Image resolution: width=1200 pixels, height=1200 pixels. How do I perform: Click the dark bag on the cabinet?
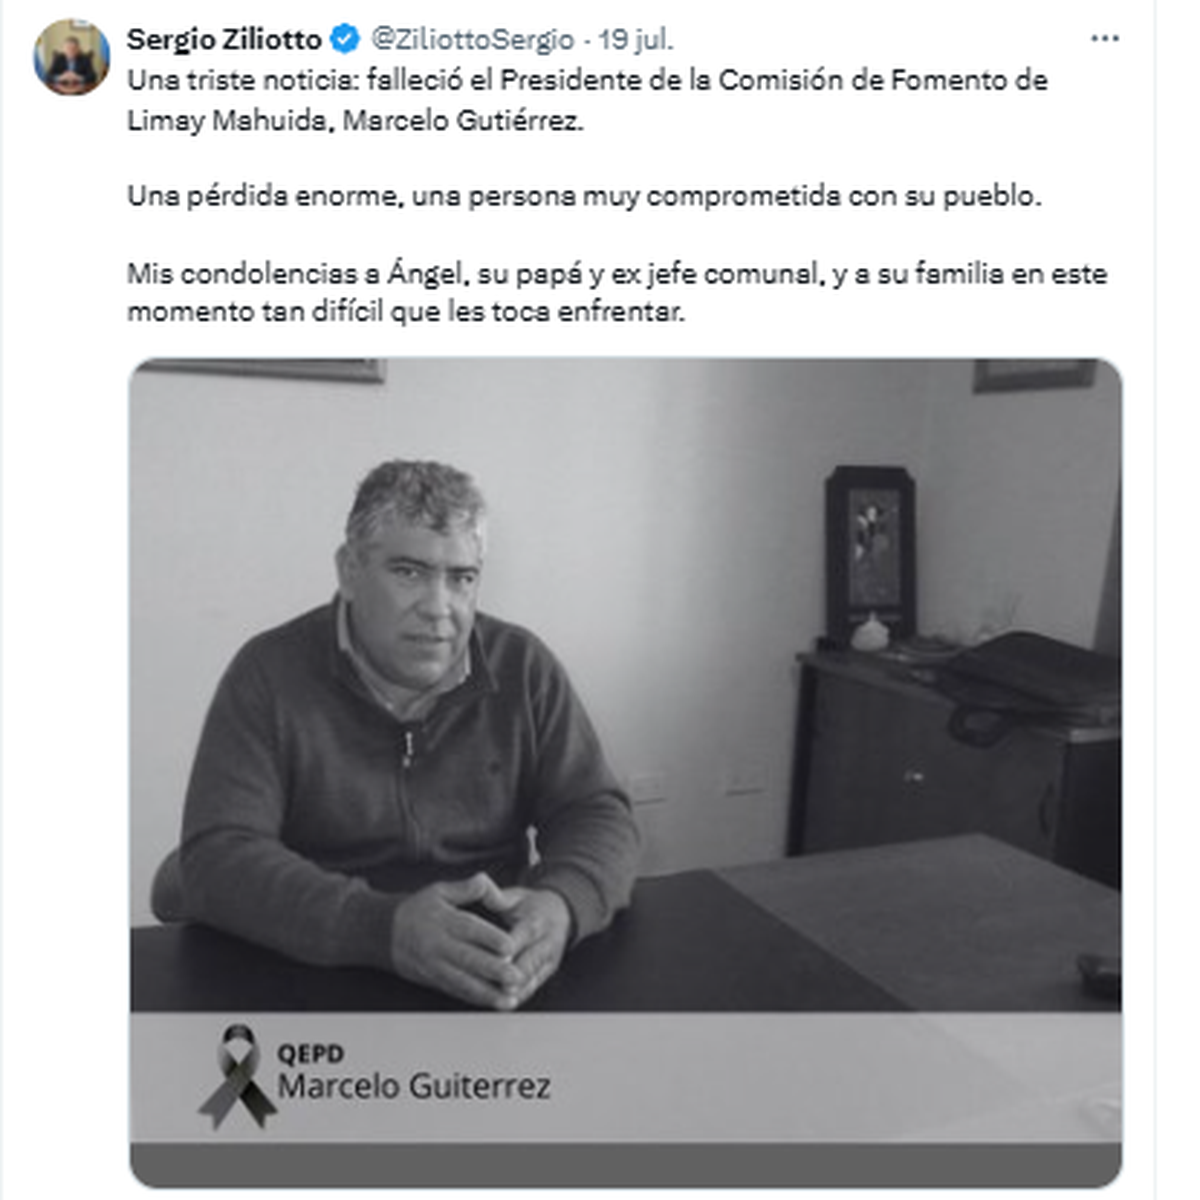tap(1030, 680)
